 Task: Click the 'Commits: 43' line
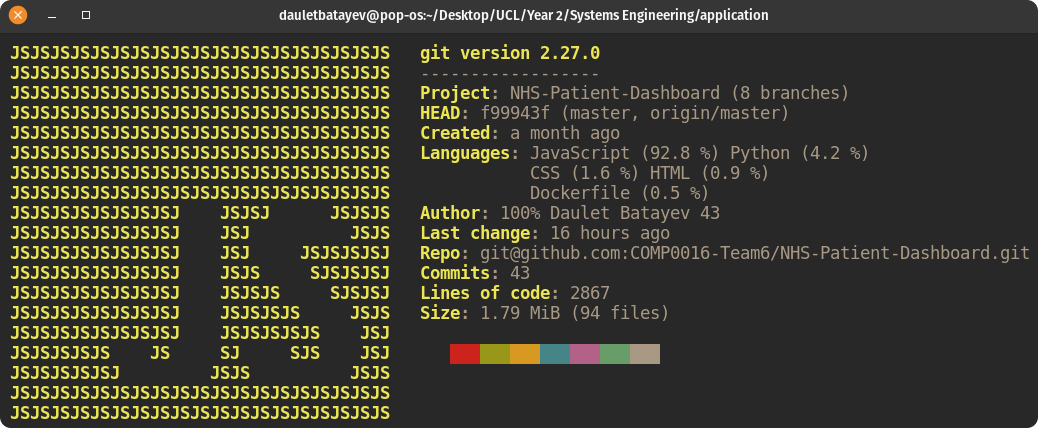475,273
